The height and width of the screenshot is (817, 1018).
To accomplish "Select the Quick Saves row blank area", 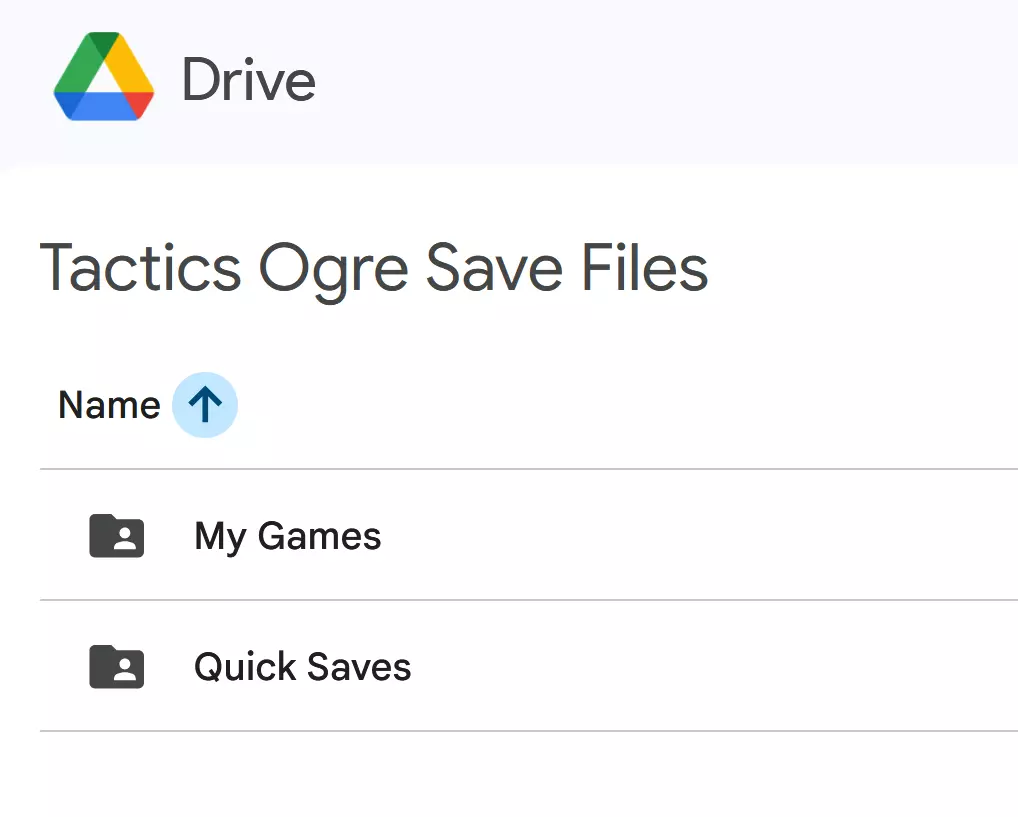I will pyautogui.click(x=700, y=667).
